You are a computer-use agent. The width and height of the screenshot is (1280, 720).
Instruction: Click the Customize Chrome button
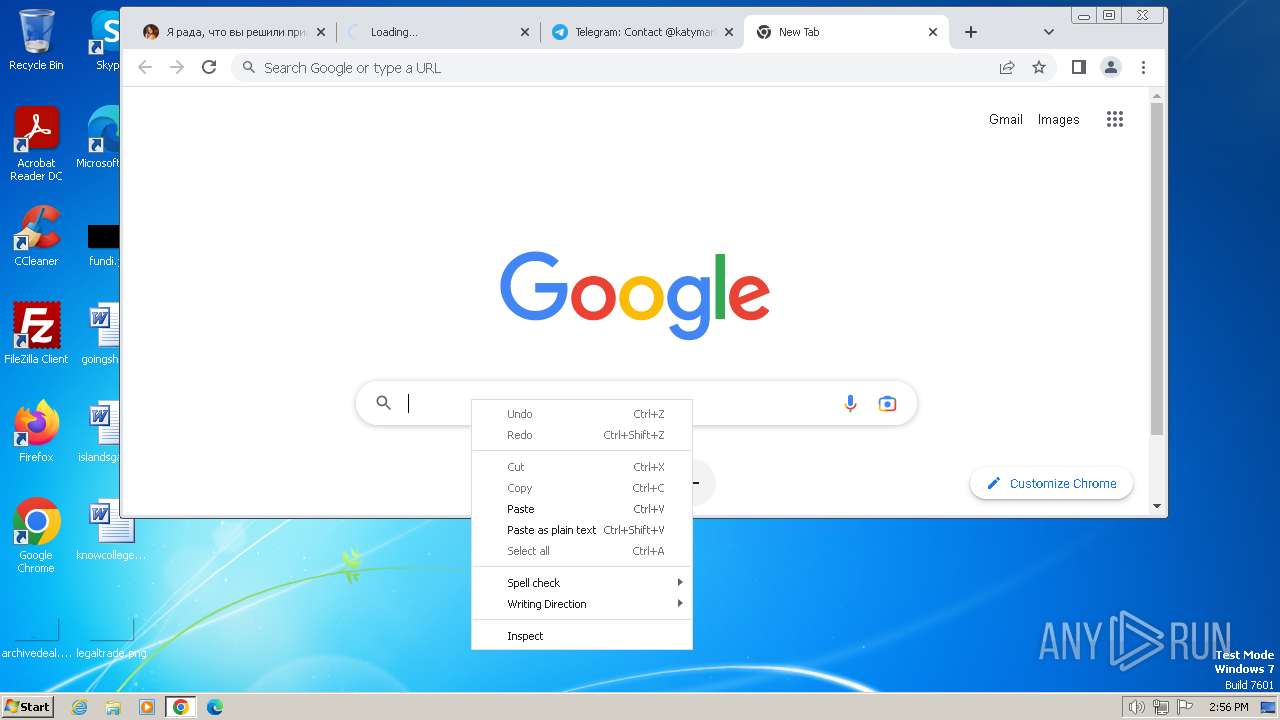click(1051, 483)
